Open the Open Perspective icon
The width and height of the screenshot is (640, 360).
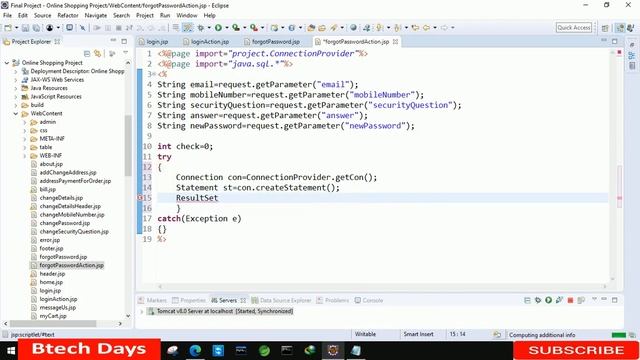click(605, 28)
